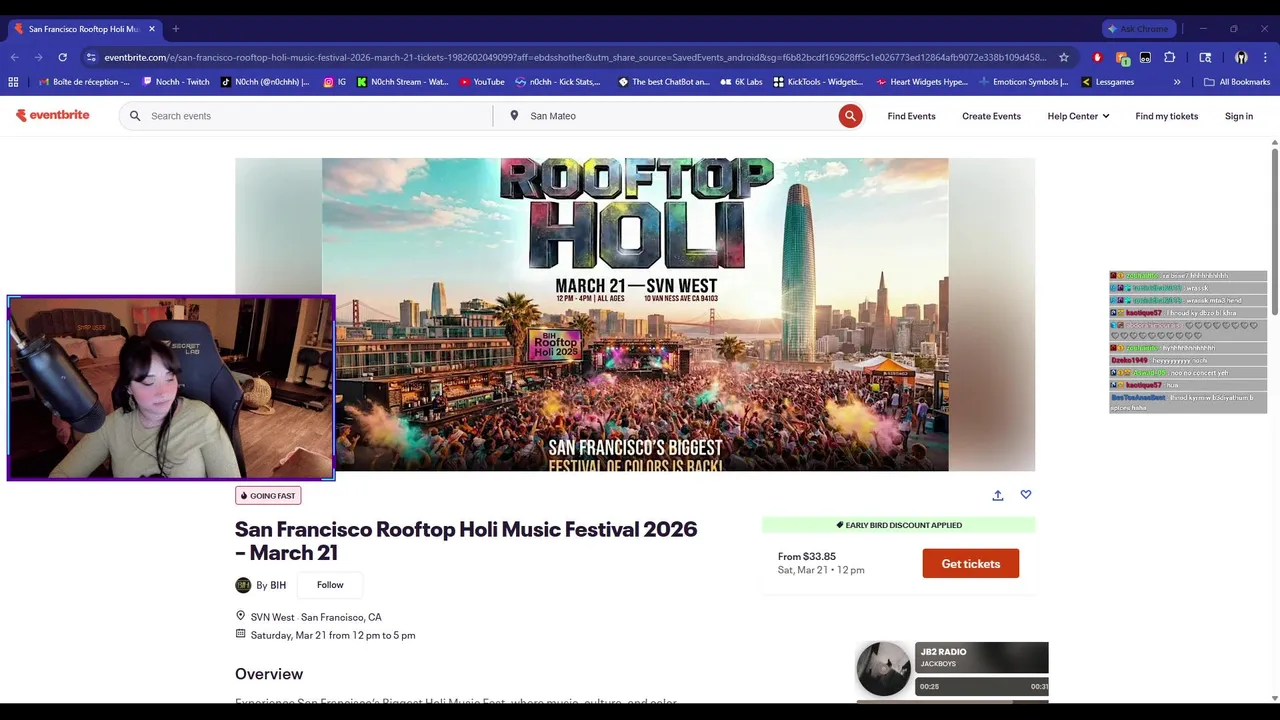The width and height of the screenshot is (1280, 720).
Task: Click the Eventbrite logo
Action: click(52, 115)
